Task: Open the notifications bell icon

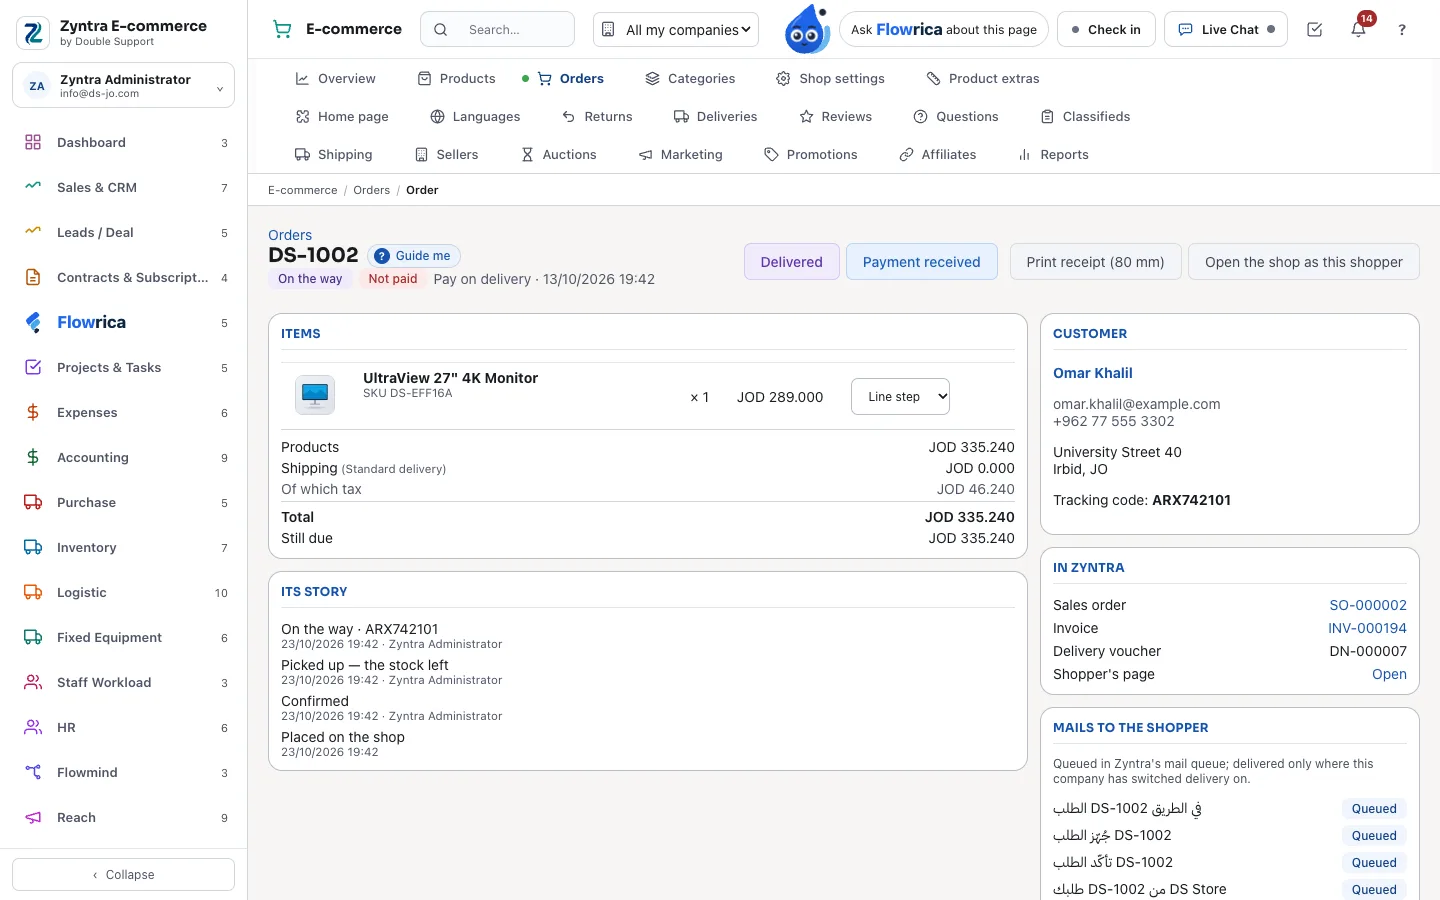Action: tap(1358, 30)
